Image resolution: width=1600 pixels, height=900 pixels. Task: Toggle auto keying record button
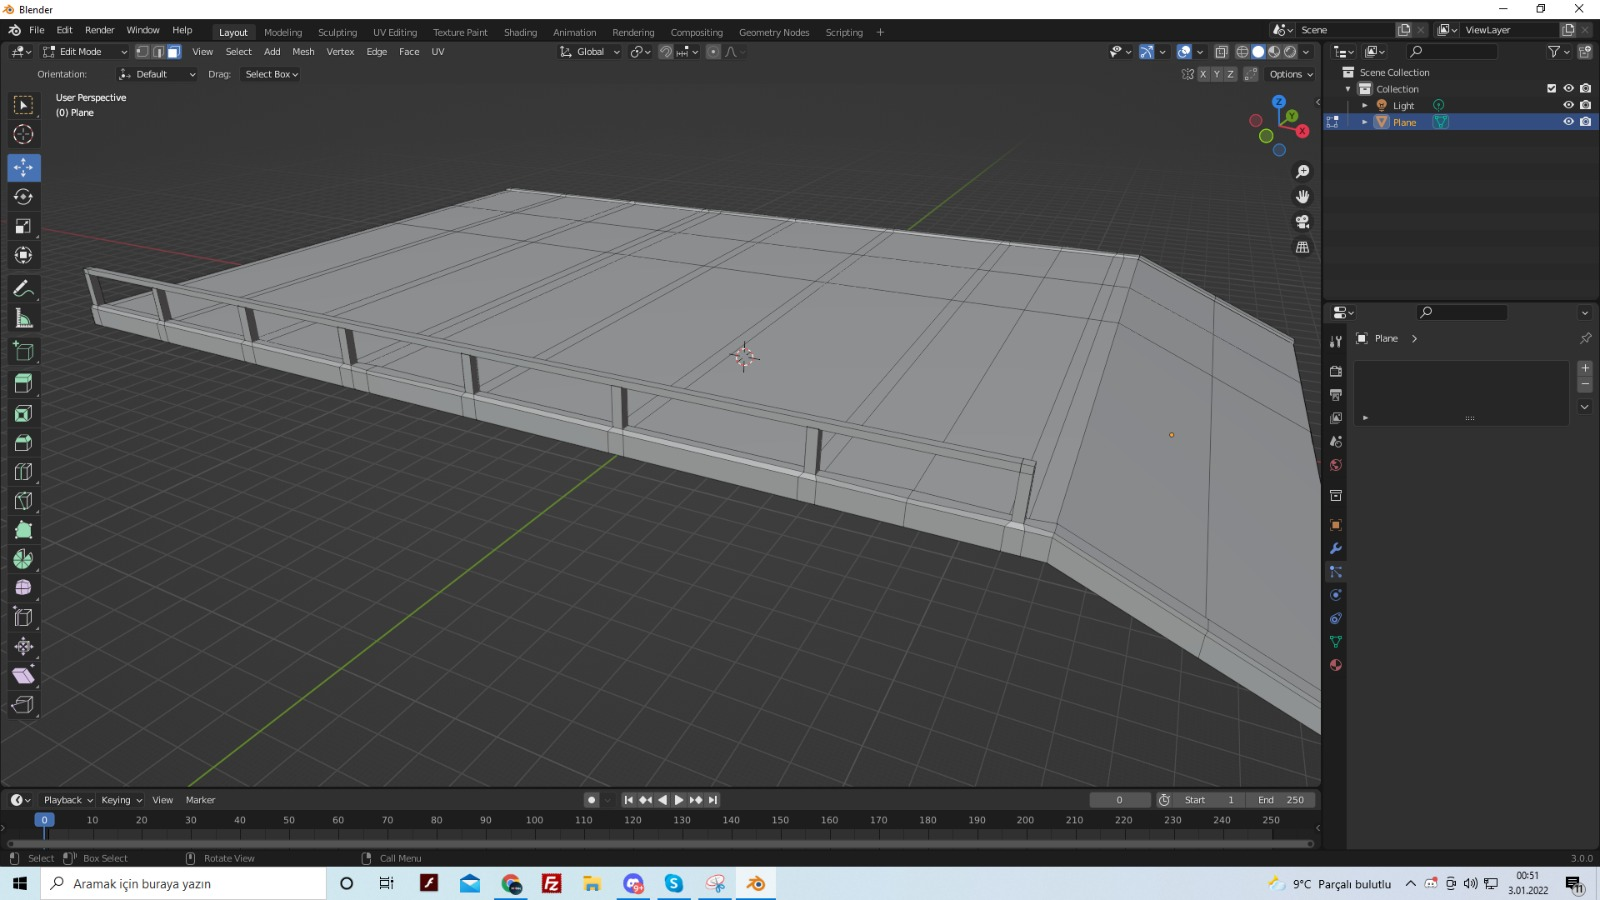click(x=591, y=800)
